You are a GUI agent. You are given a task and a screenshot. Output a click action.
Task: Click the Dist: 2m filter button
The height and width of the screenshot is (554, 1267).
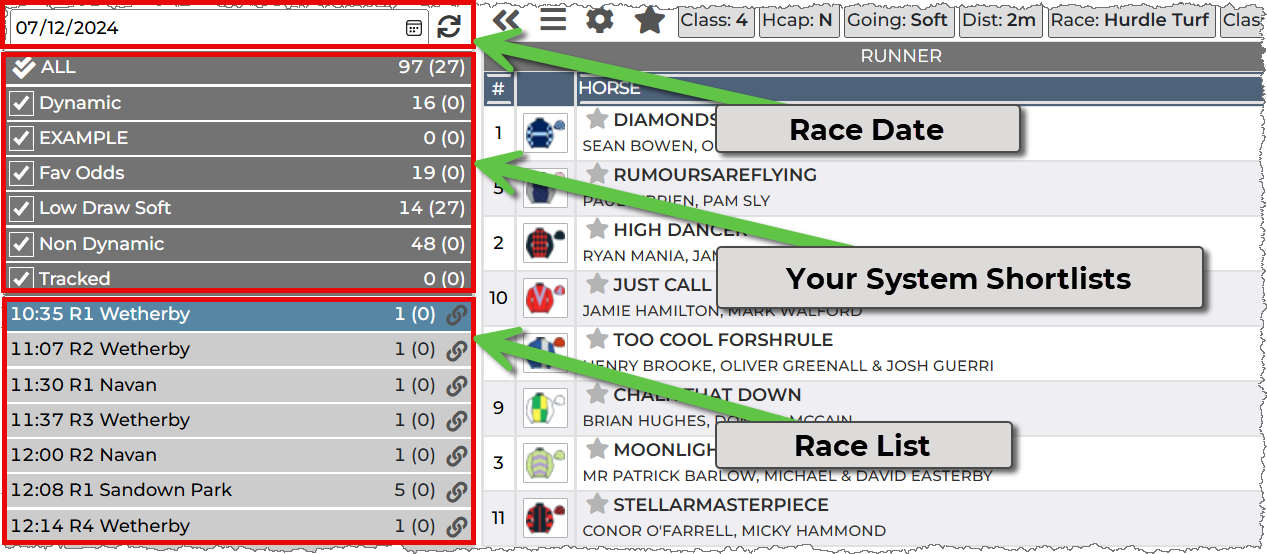pyautogui.click(x=1000, y=20)
